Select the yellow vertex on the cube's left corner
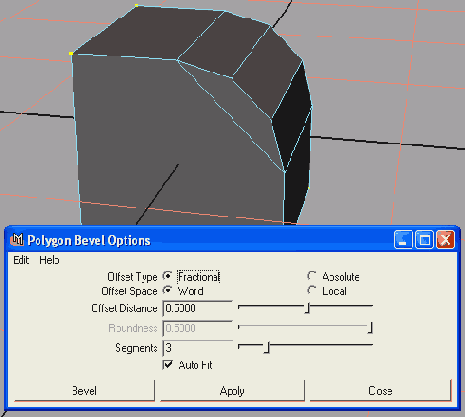This screenshot has width=465, height=417. point(71,53)
